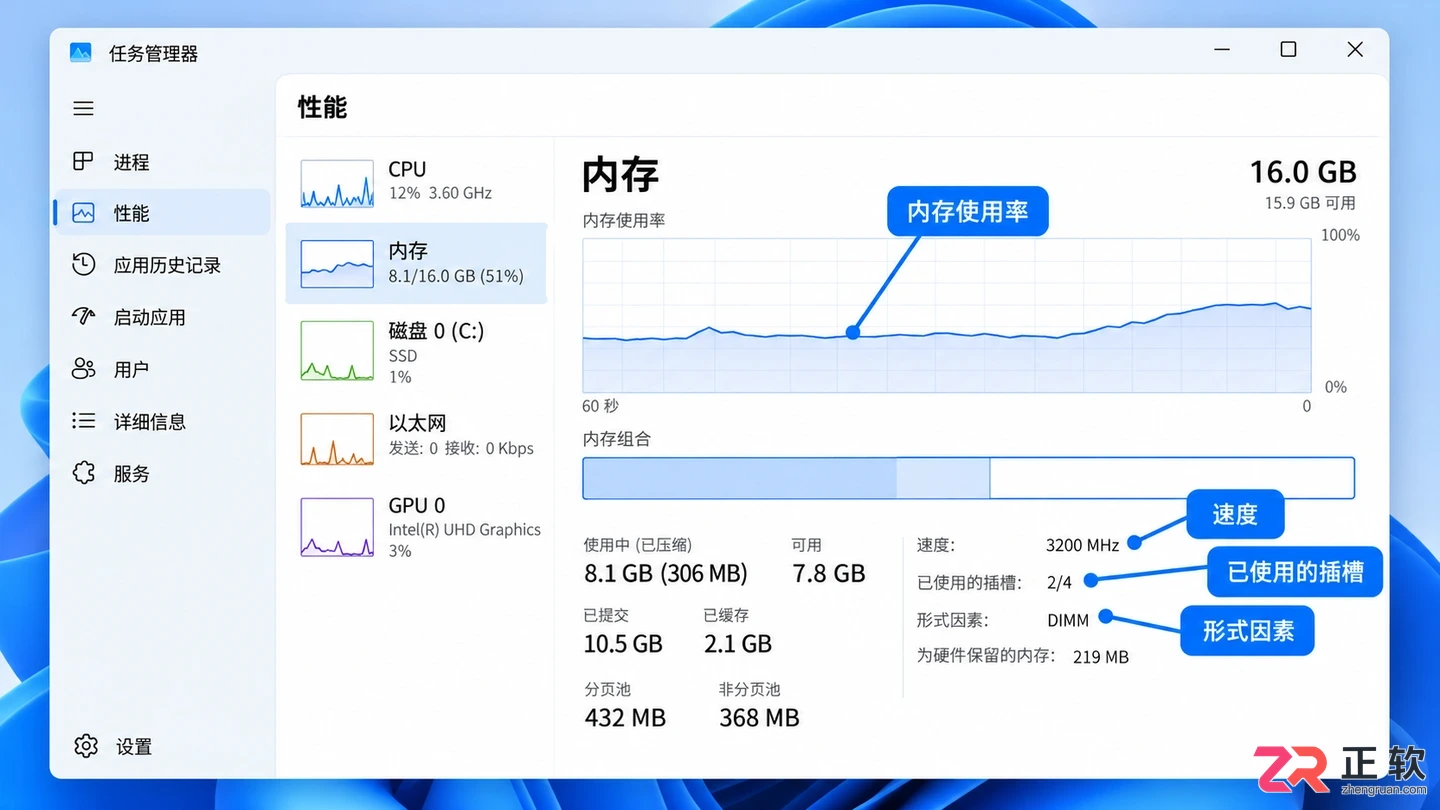Click the 任务管理器 app icon in title bar
This screenshot has width=1440, height=810.
[x=81, y=53]
